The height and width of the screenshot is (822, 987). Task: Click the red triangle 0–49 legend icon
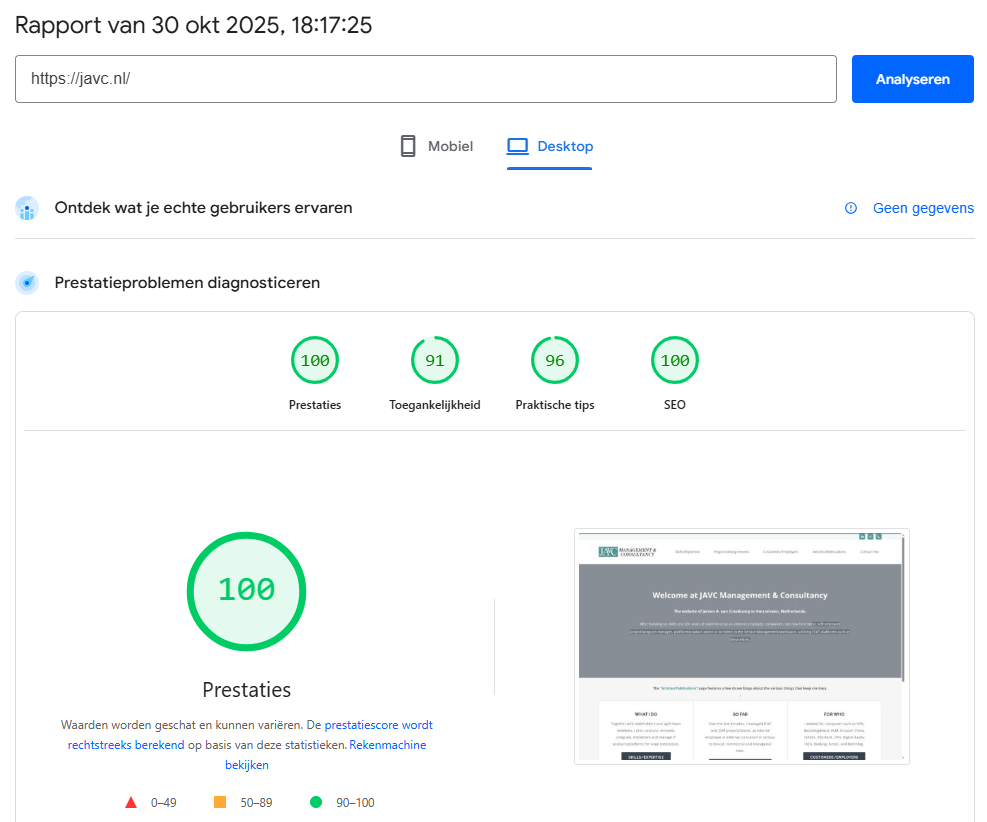(x=130, y=802)
